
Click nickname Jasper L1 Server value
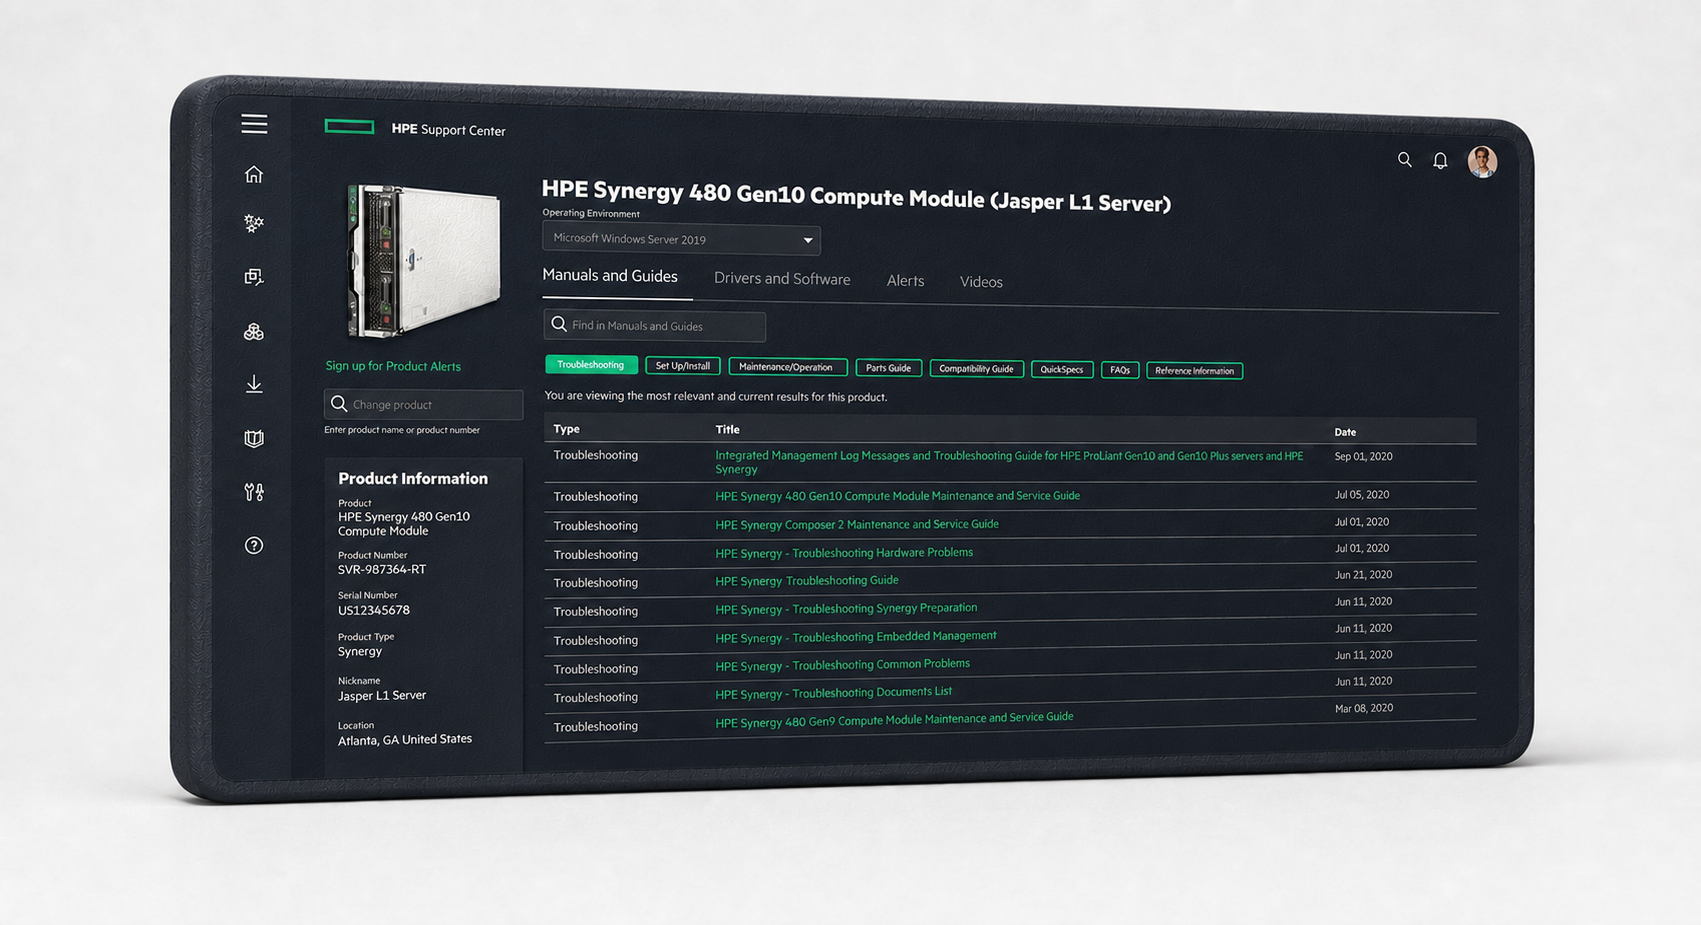(382, 695)
